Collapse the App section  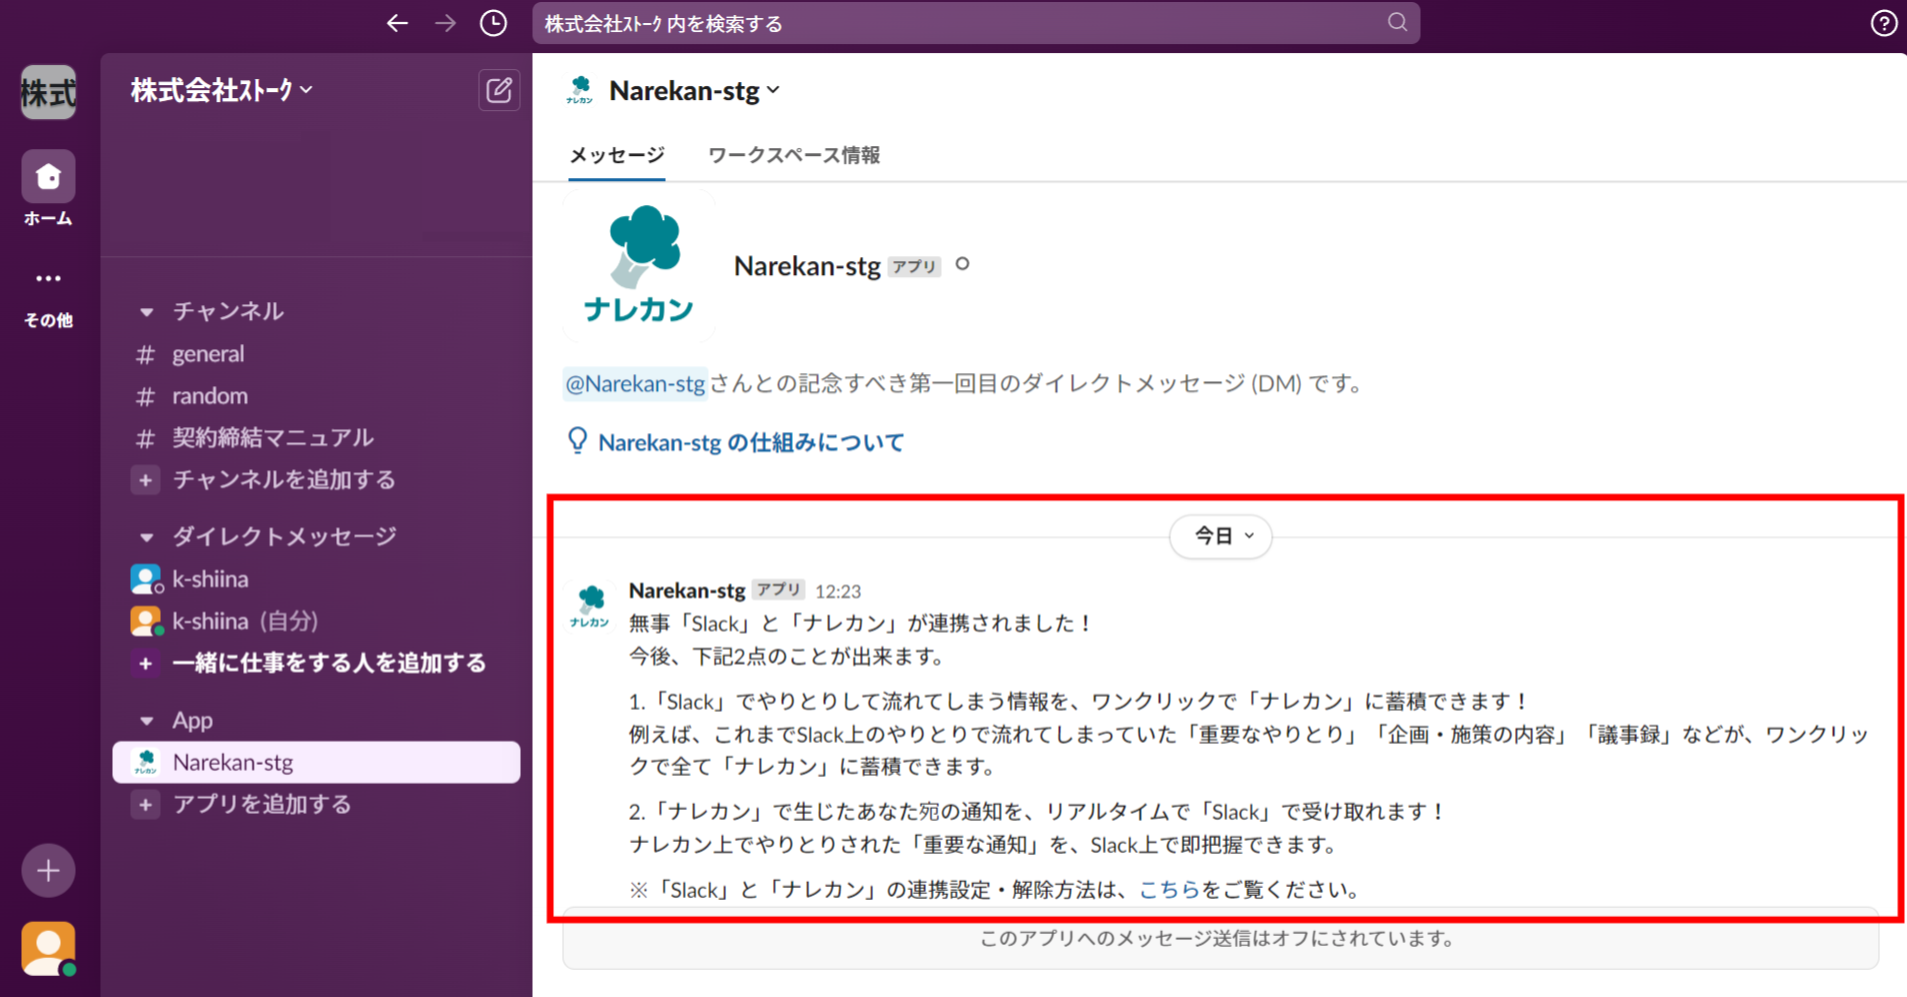click(x=146, y=721)
